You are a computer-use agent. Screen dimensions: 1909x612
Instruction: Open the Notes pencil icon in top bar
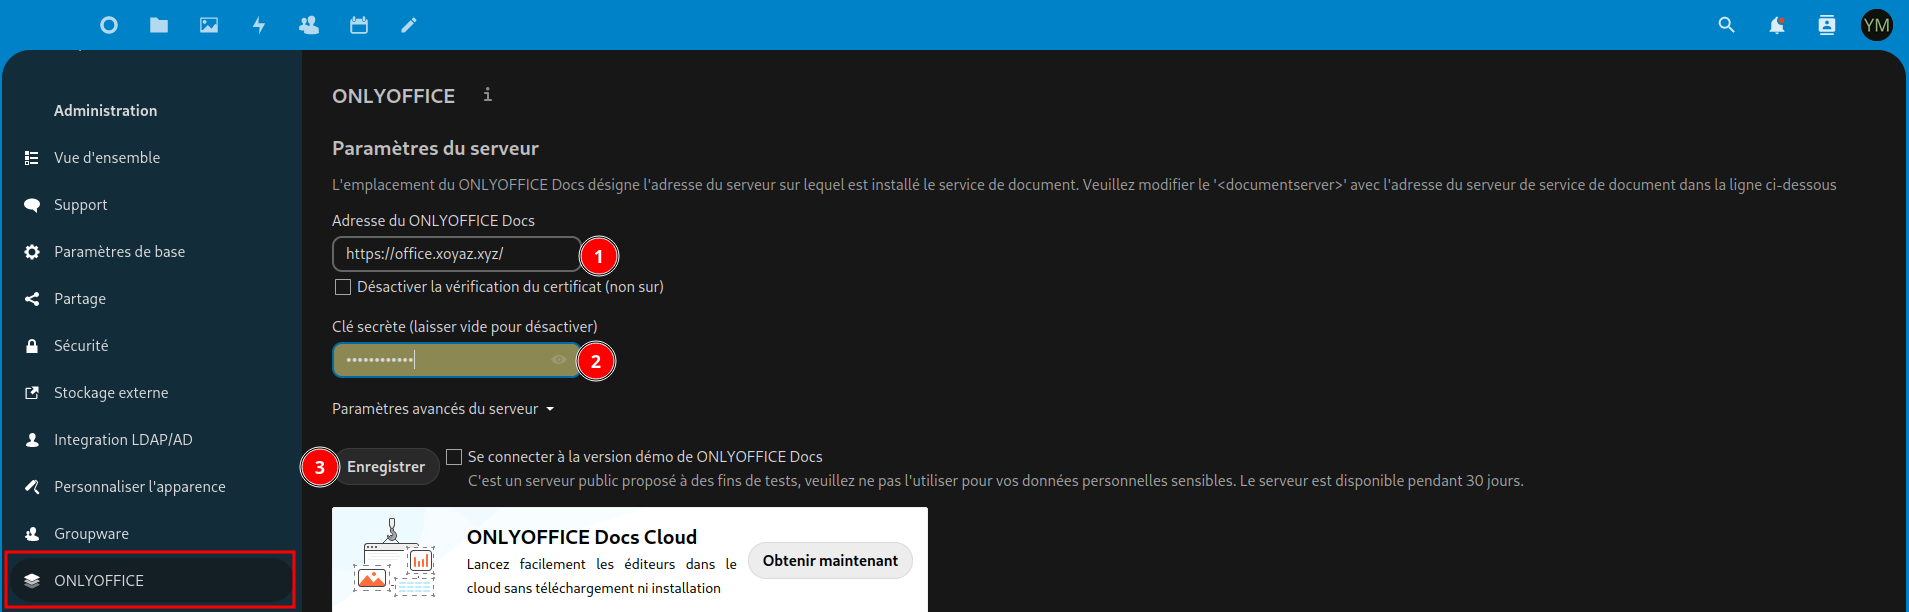tap(409, 25)
